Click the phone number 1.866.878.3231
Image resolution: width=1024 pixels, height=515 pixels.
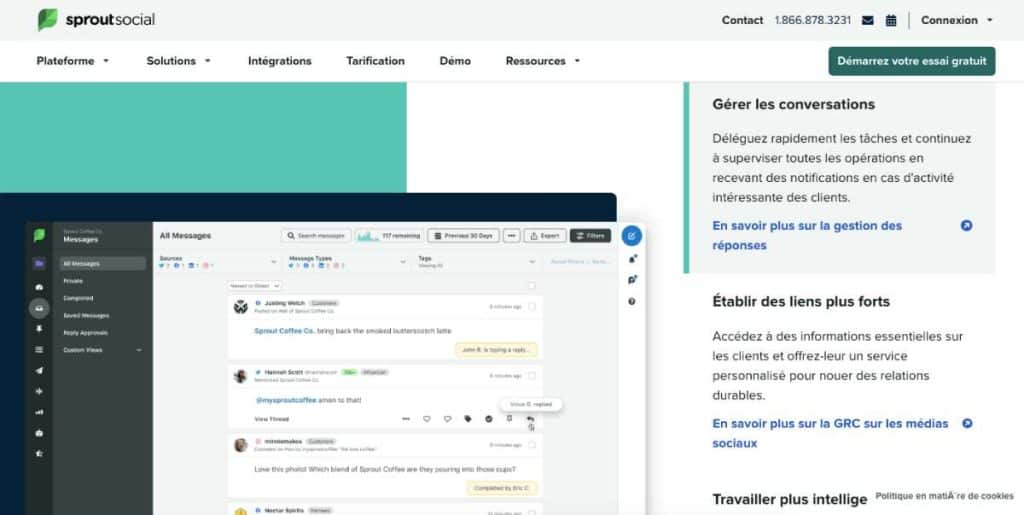pos(813,20)
